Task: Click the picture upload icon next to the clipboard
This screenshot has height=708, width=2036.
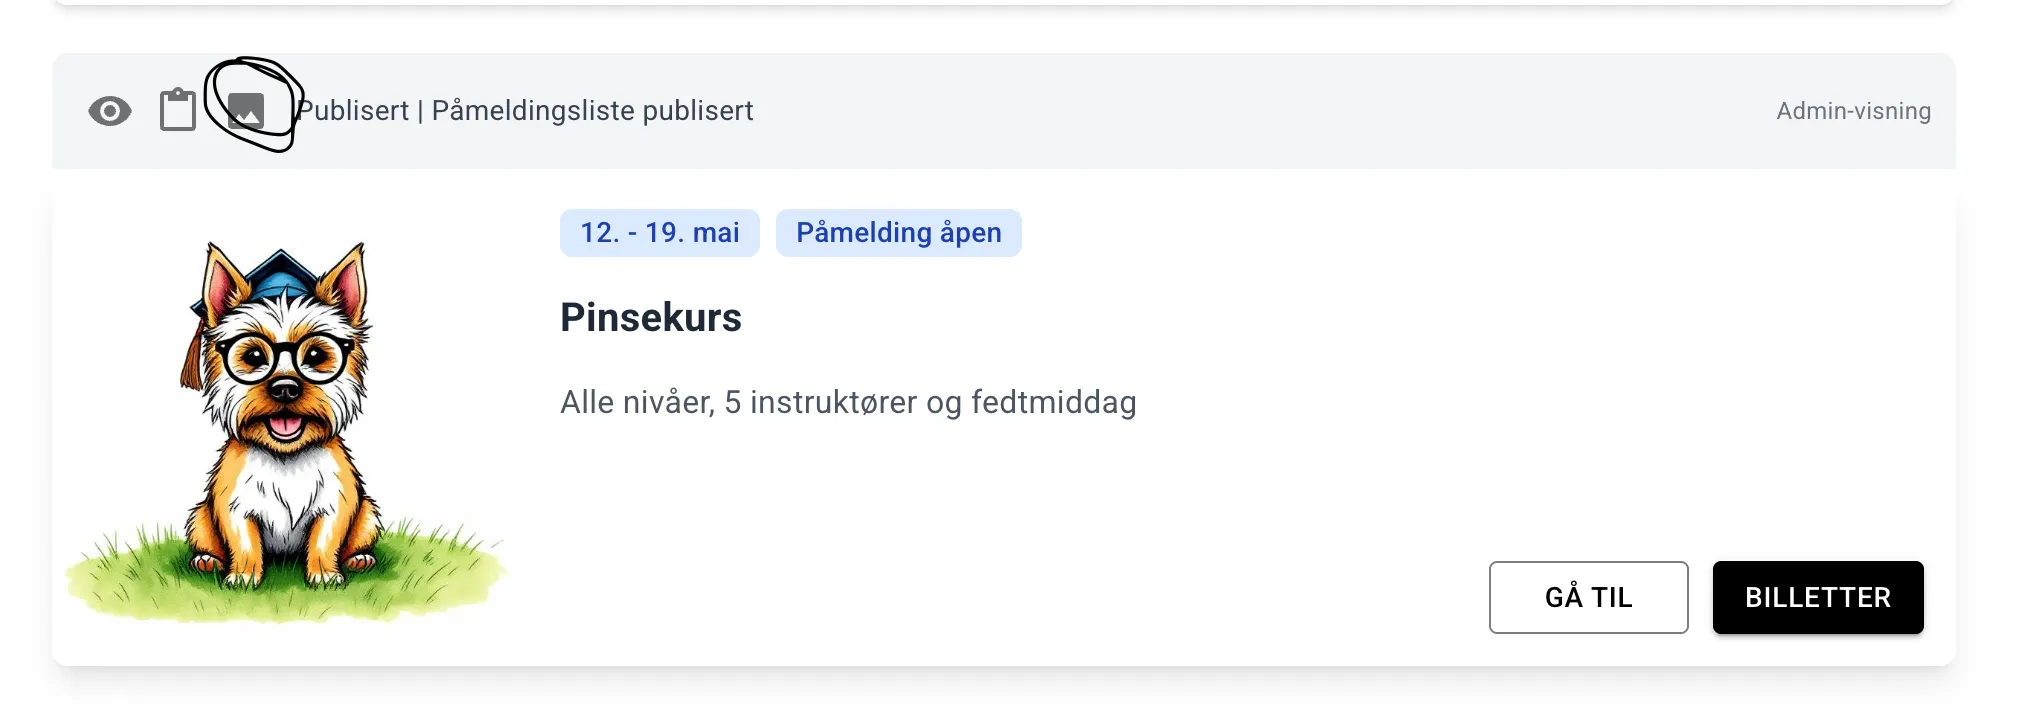Action: [x=247, y=110]
